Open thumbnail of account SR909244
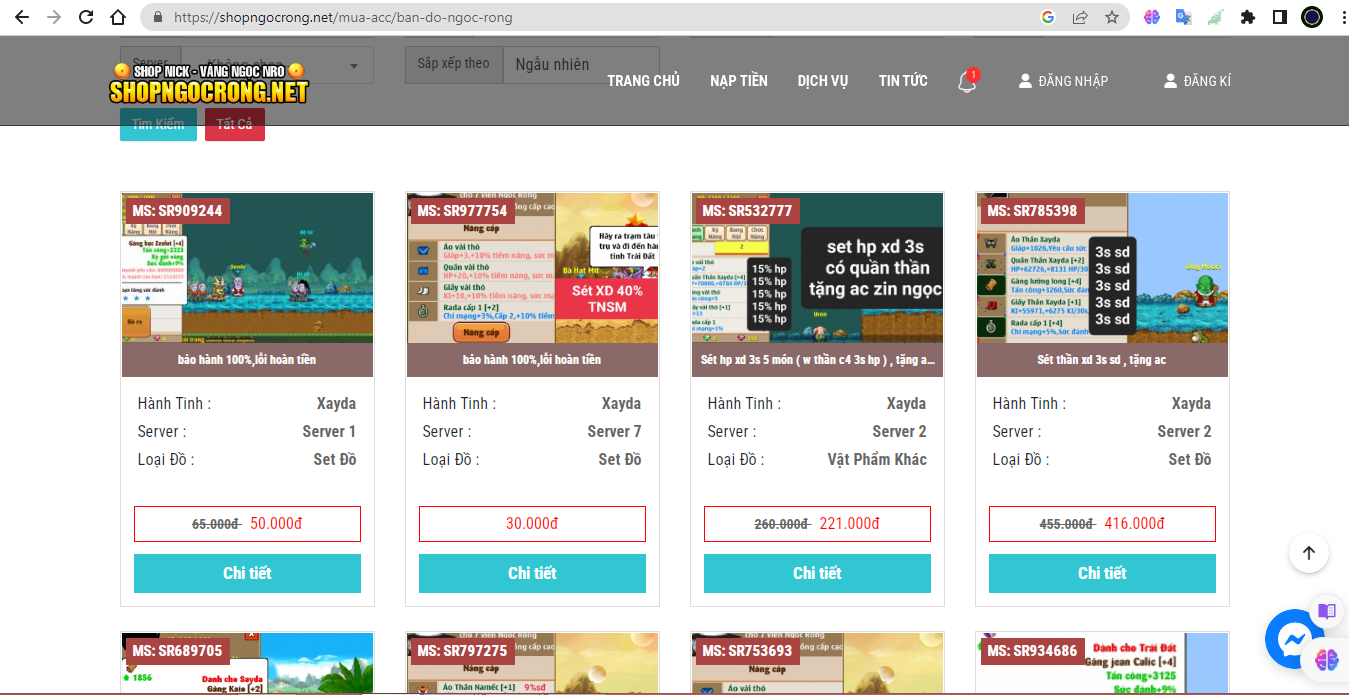Screen dimensions: 1349x695 point(247,268)
